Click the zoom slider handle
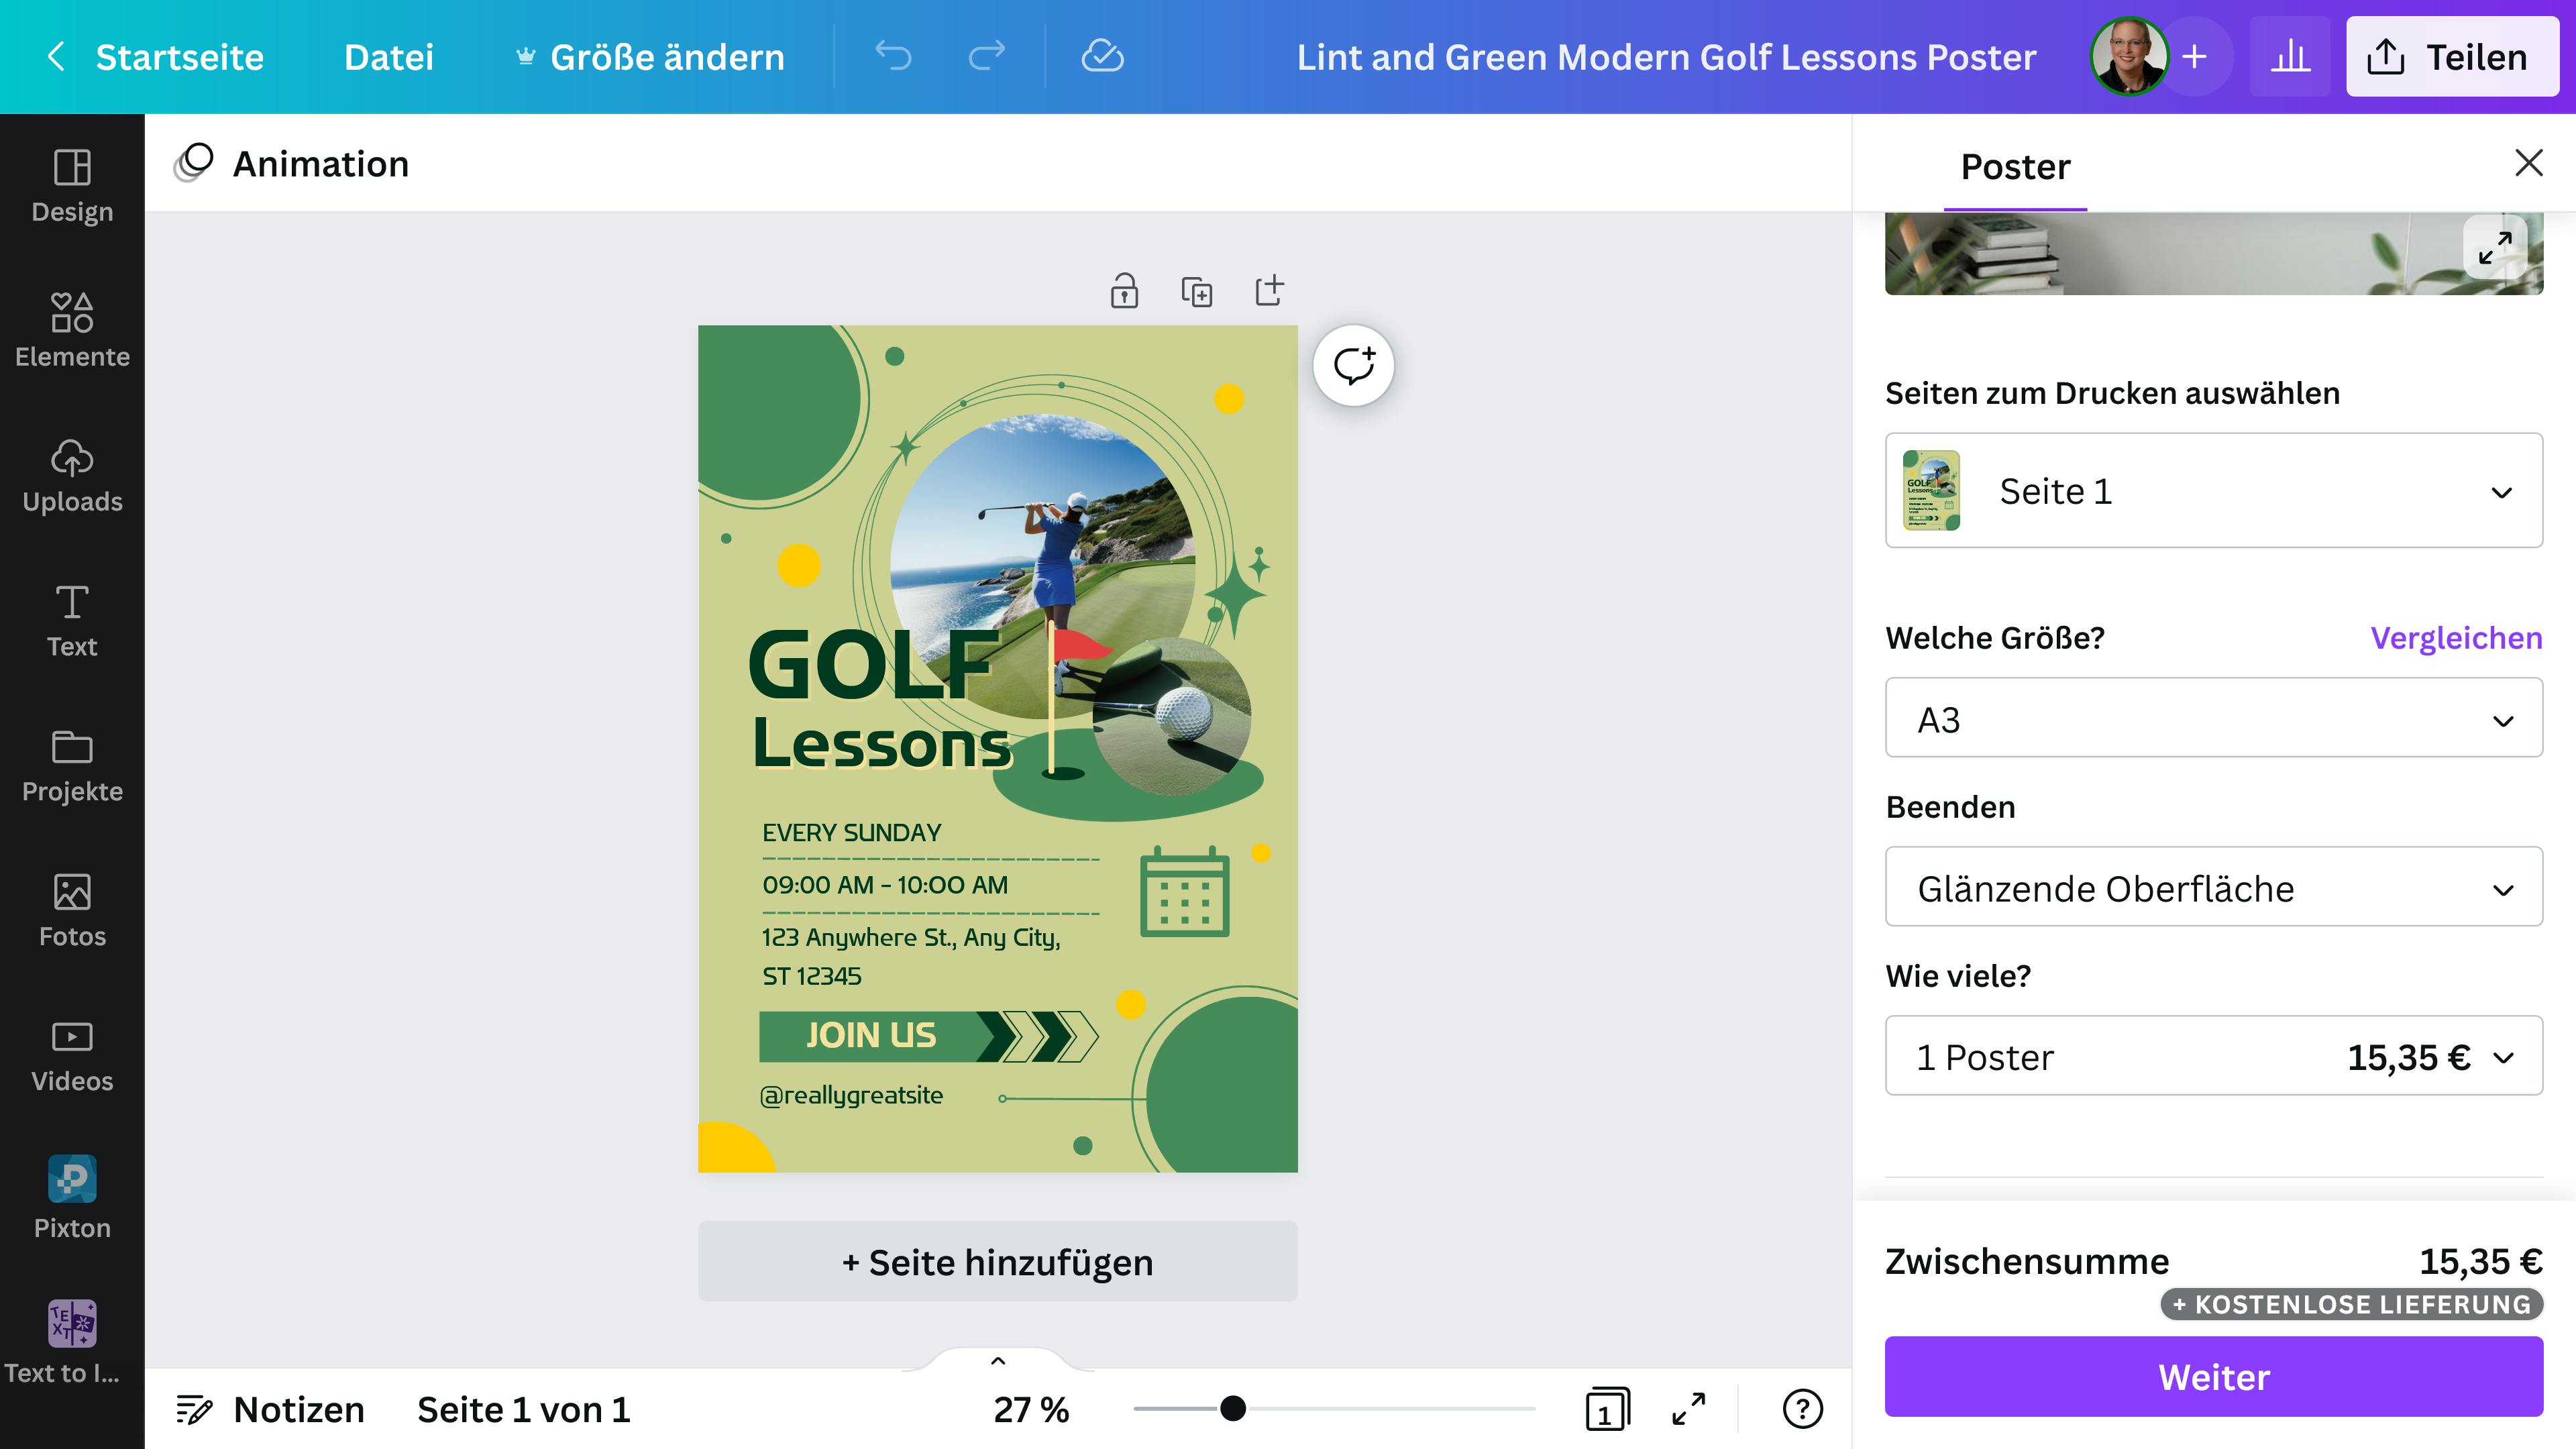 [1233, 1409]
